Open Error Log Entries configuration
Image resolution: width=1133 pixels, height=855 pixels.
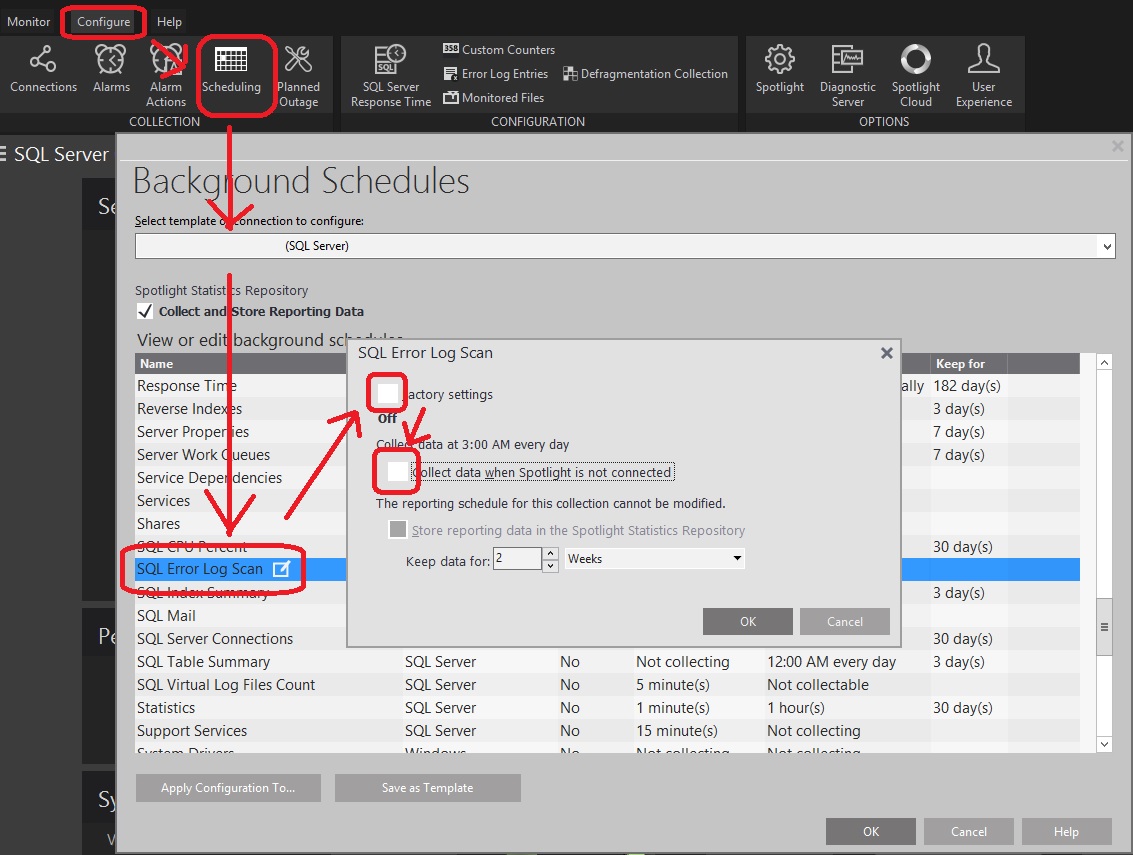click(496, 74)
